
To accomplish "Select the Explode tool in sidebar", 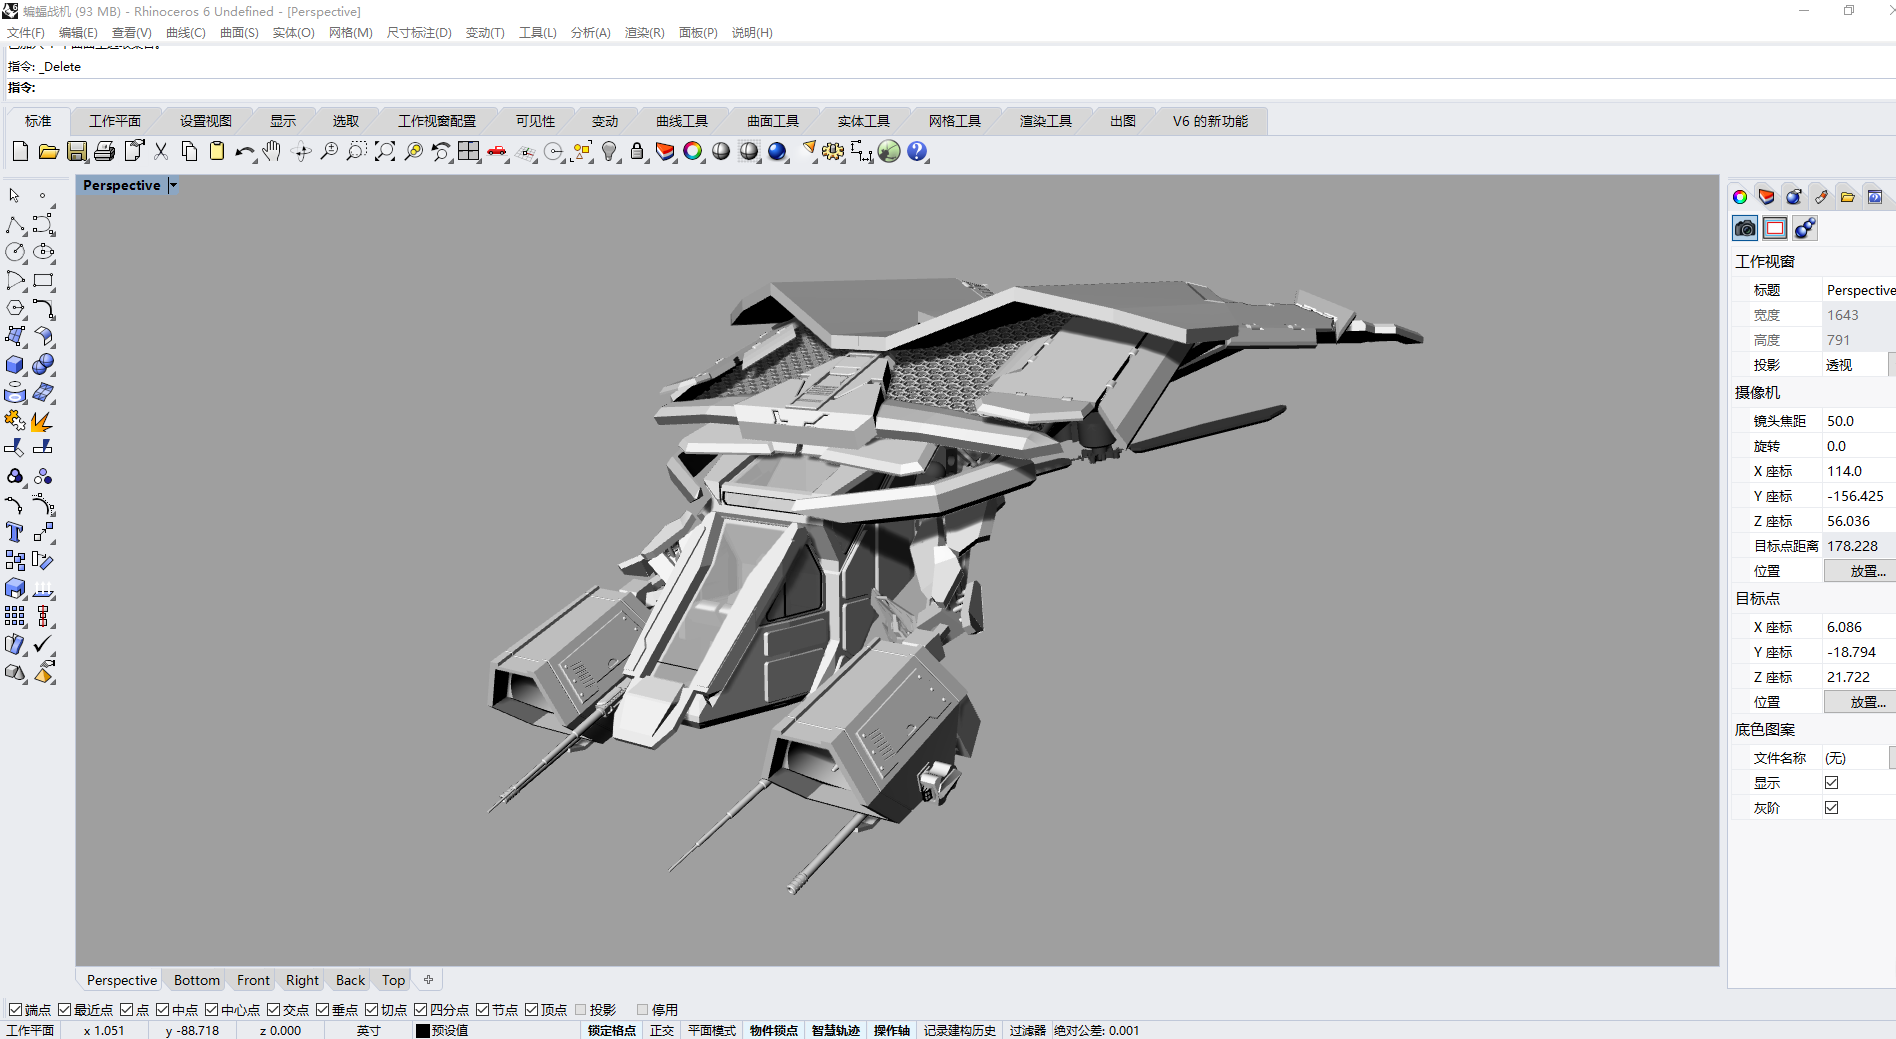I will [x=42, y=421].
